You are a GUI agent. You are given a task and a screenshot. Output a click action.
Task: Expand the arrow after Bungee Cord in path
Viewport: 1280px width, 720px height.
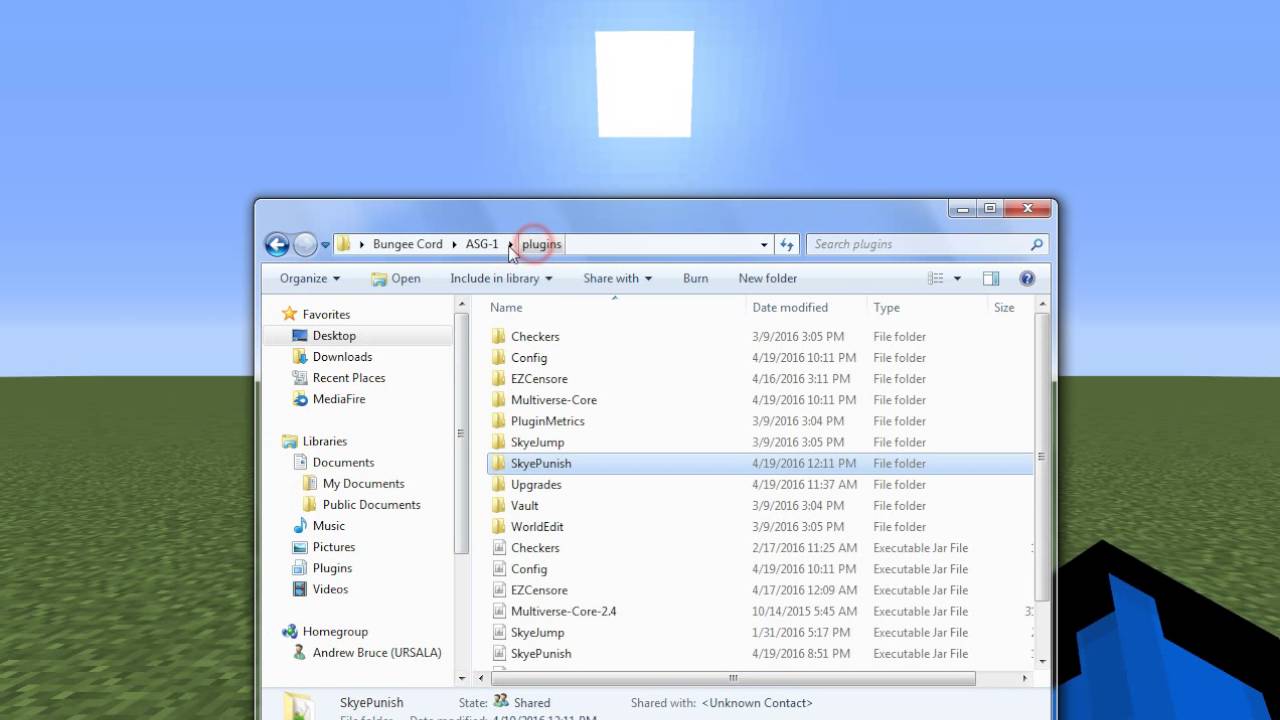click(454, 244)
